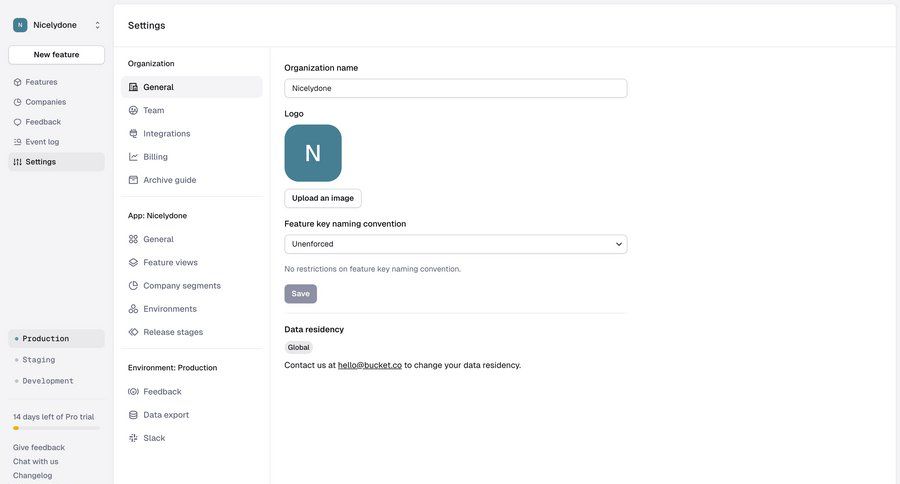This screenshot has height=484, width=900.
Task: Go to Integrations settings
Action: [166, 133]
